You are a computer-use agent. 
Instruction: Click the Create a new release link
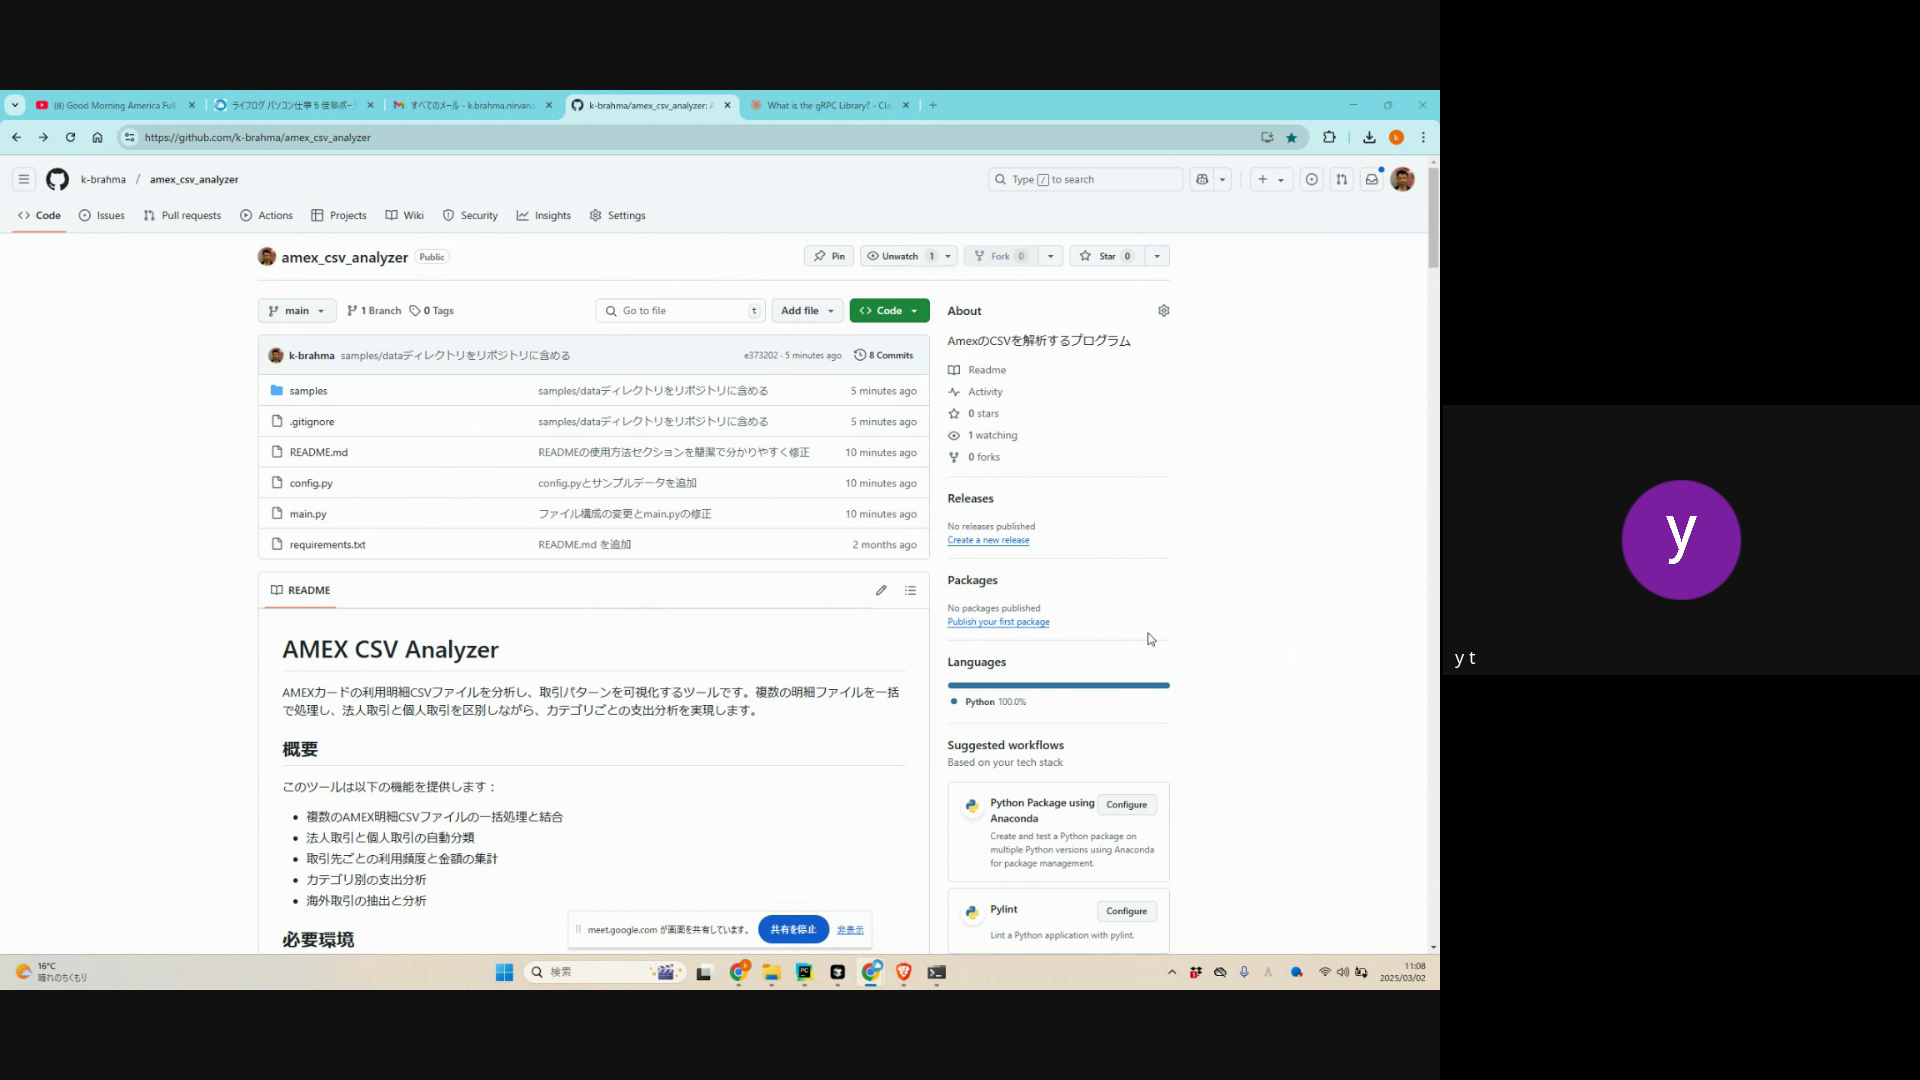pos(988,541)
